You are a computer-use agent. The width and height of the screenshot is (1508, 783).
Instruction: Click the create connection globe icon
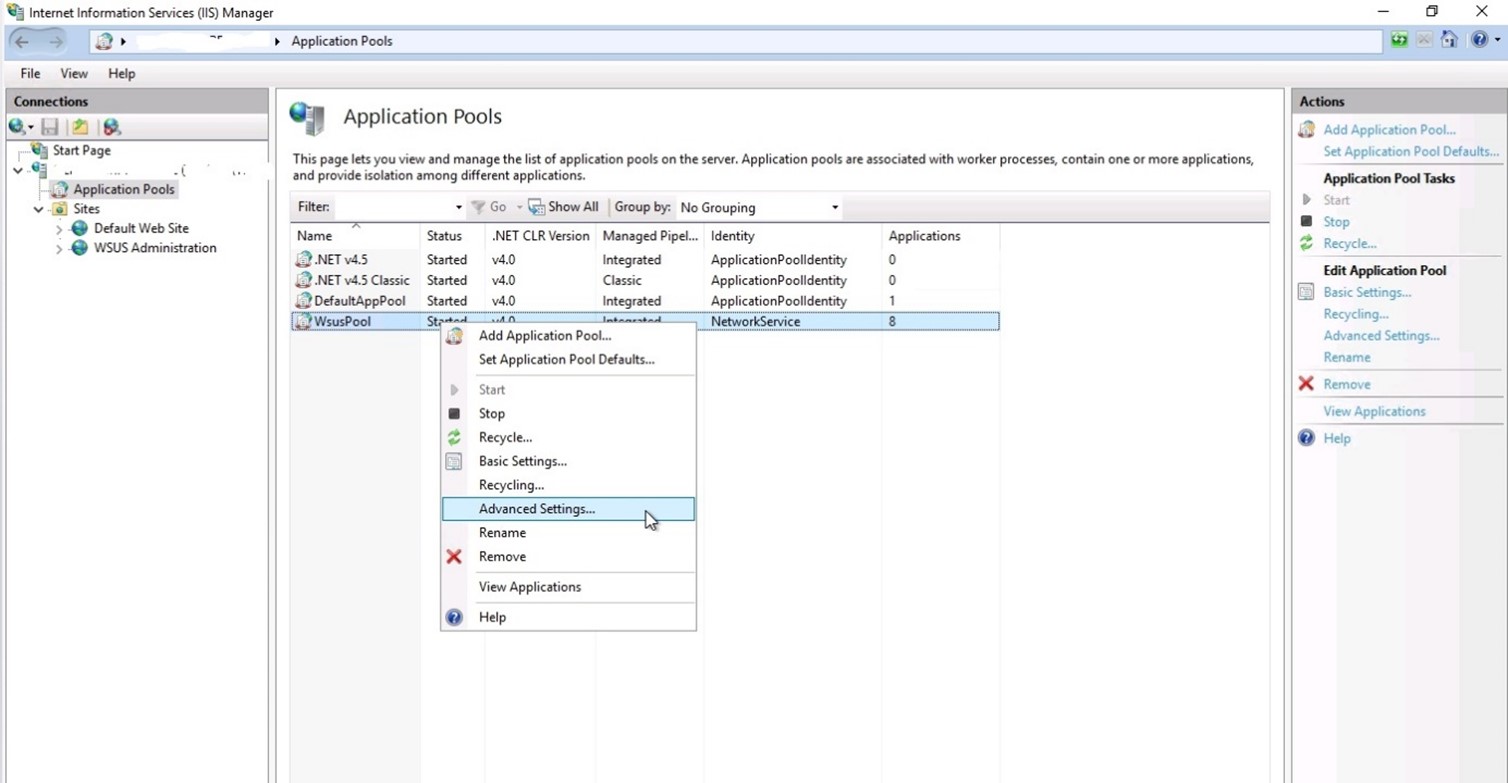(16, 127)
